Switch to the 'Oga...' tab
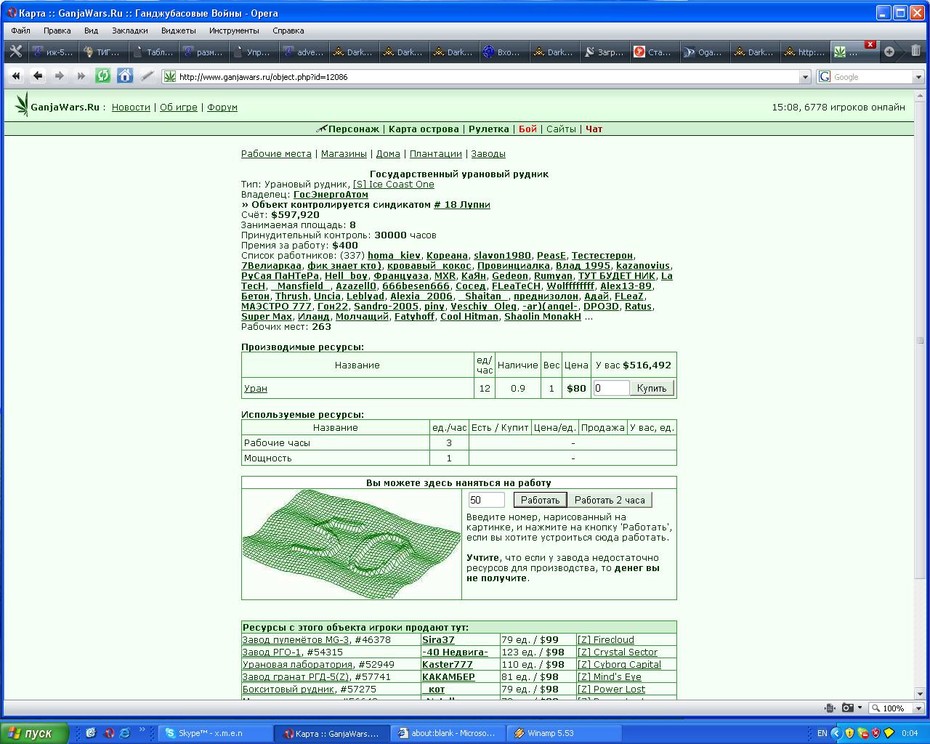 coord(703,52)
